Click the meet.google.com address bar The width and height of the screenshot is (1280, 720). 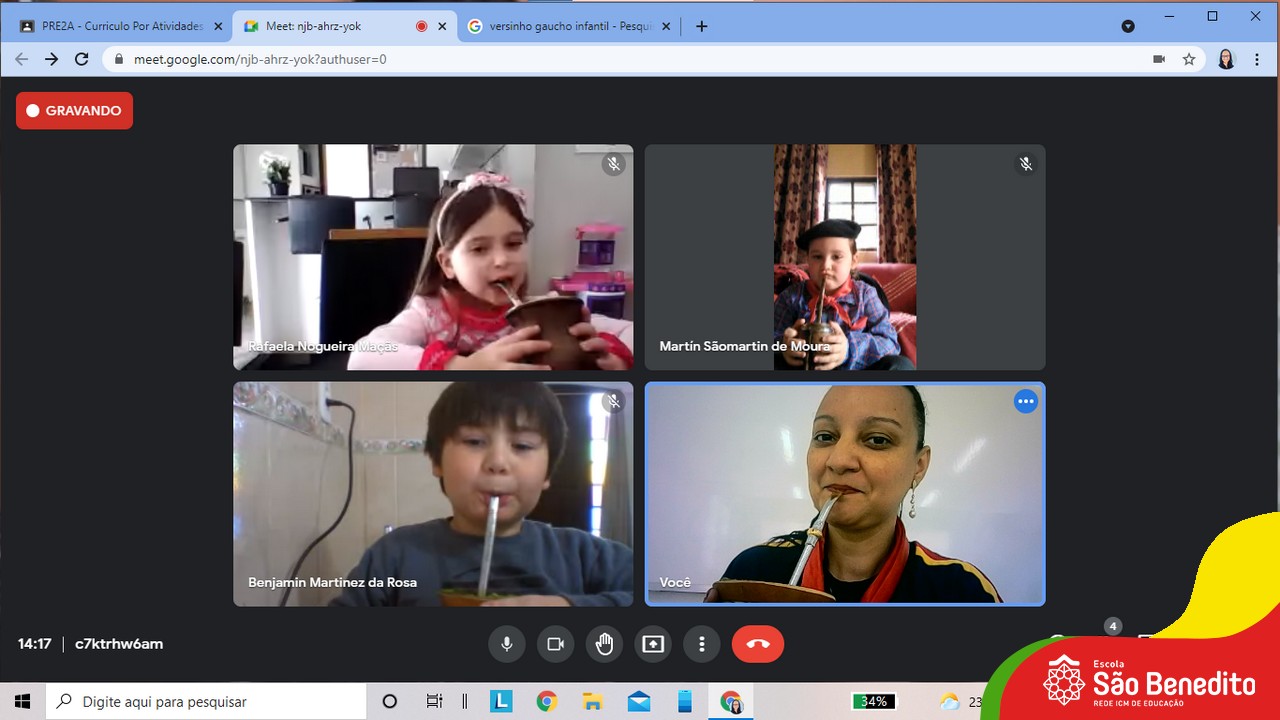click(x=600, y=60)
